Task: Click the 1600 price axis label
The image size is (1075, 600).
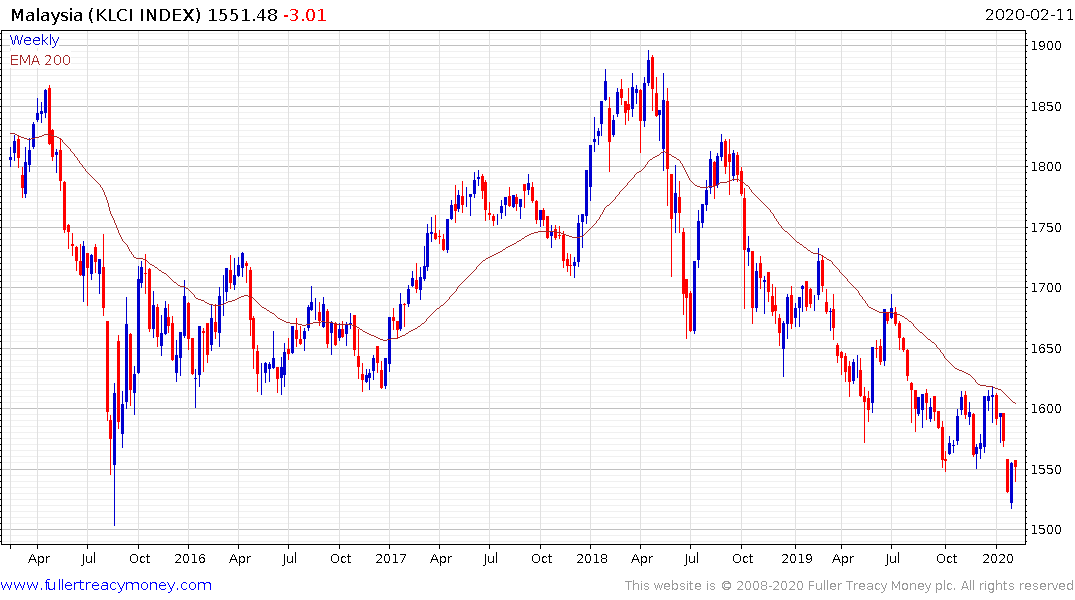Action: pyautogui.click(x=1046, y=409)
